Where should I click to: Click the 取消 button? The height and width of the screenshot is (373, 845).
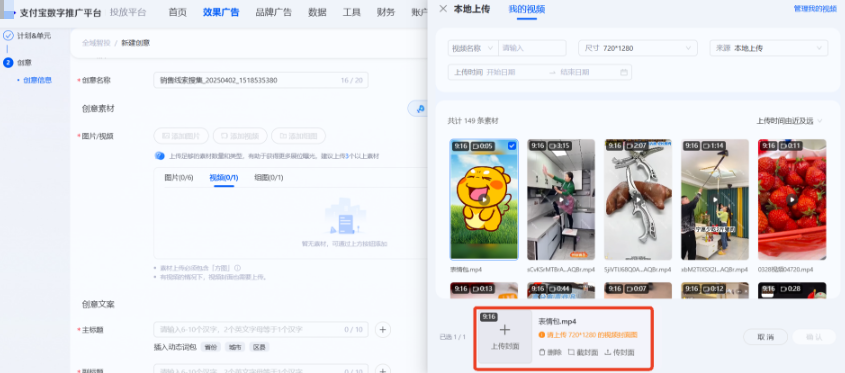tap(765, 337)
